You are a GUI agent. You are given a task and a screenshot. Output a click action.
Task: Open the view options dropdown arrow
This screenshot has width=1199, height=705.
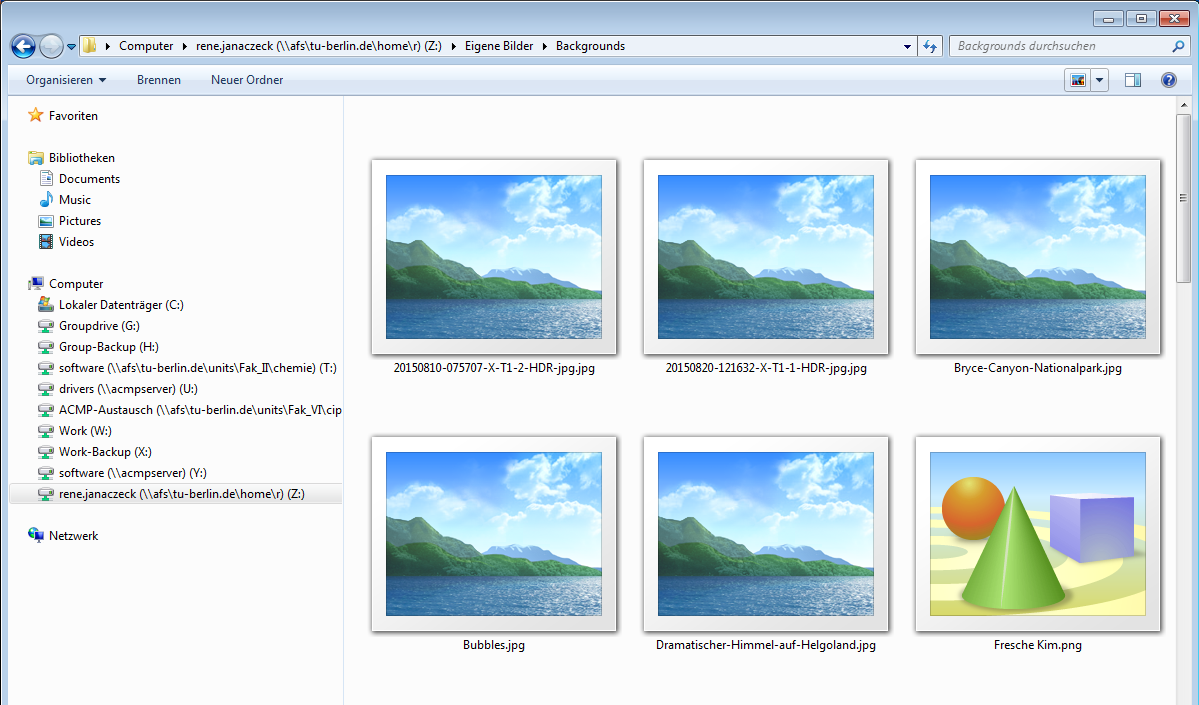pyautogui.click(x=1100, y=80)
